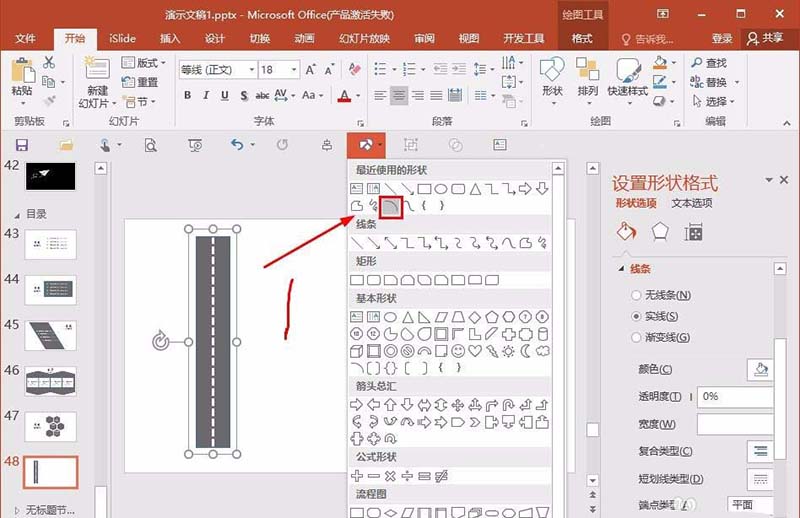
Task: Select the Arc shape in recent shapes
Action: (x=391, y=207)
